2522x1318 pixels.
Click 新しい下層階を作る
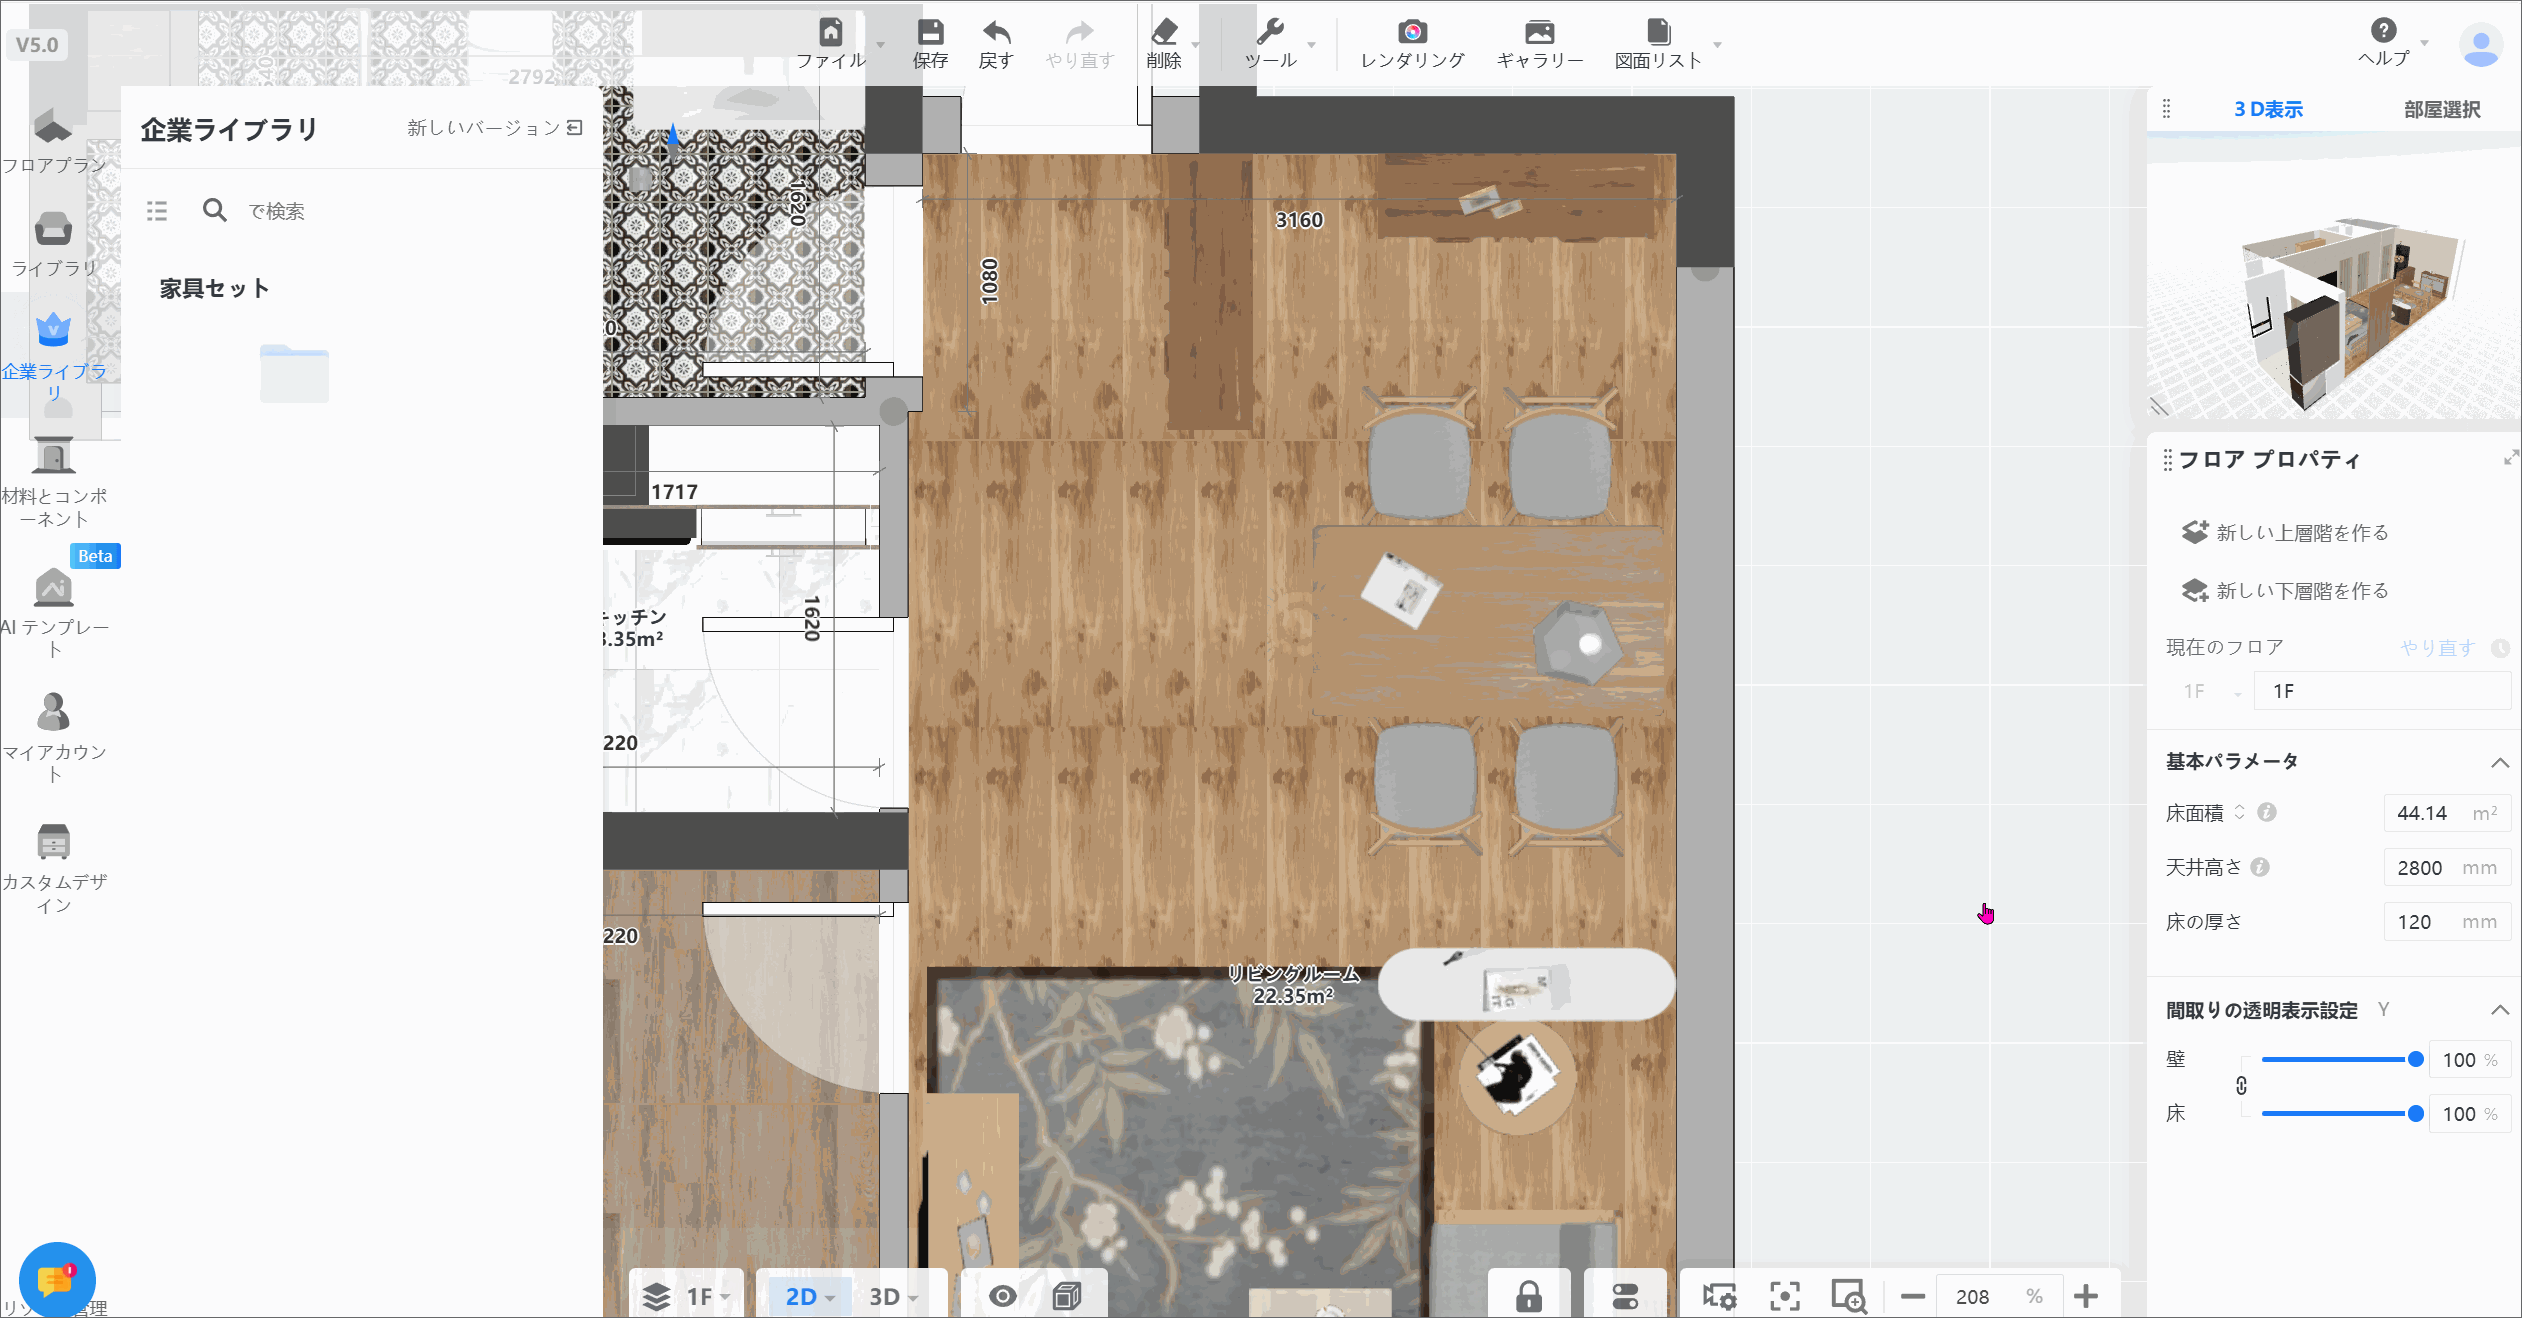[2285, 590]
